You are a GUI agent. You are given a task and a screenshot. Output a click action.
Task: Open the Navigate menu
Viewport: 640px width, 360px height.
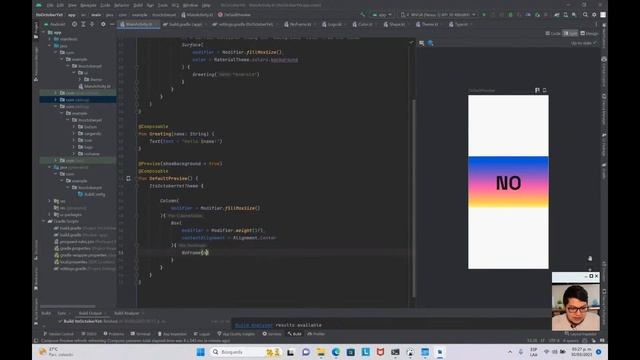88,5
